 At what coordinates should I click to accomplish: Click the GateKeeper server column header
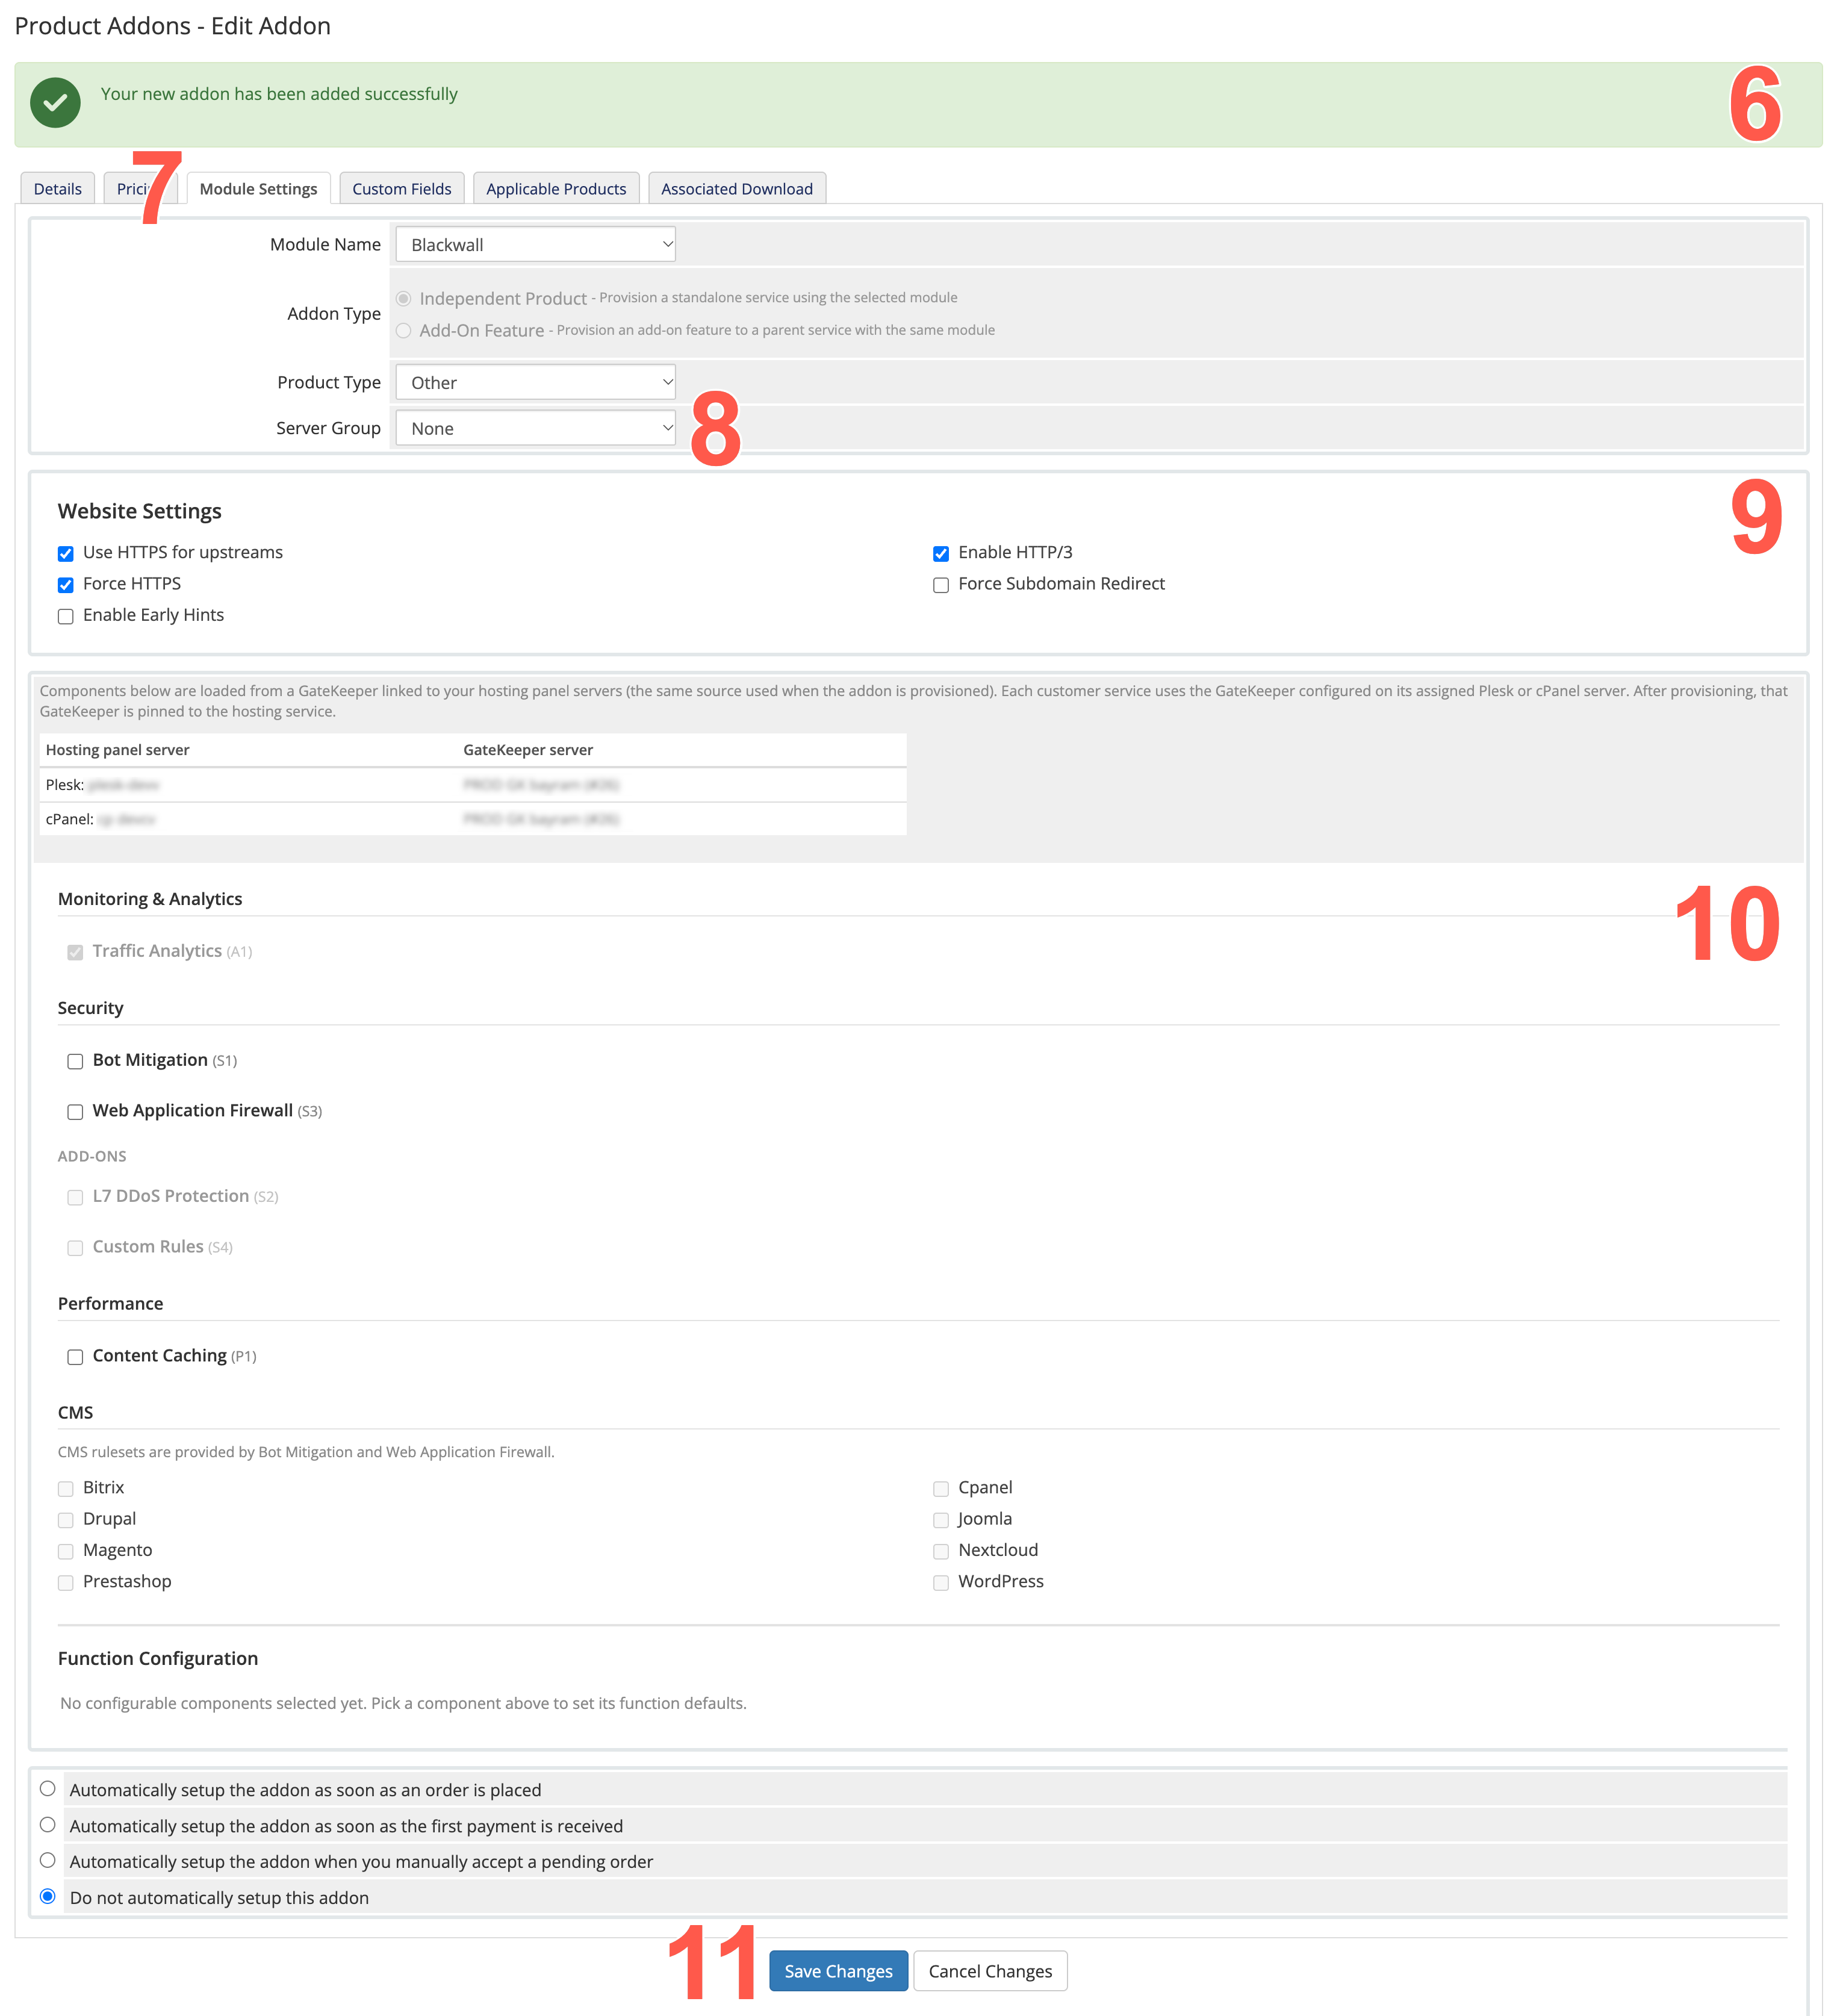pyautogui.click(x=528, y=750)
